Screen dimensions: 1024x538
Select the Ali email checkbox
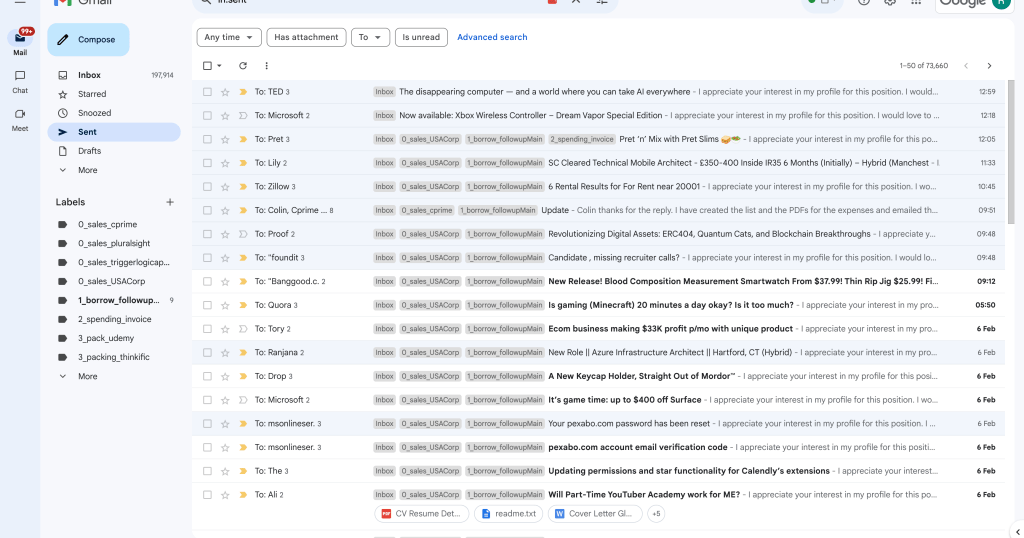pyautogui.click(x=207, y=495)
